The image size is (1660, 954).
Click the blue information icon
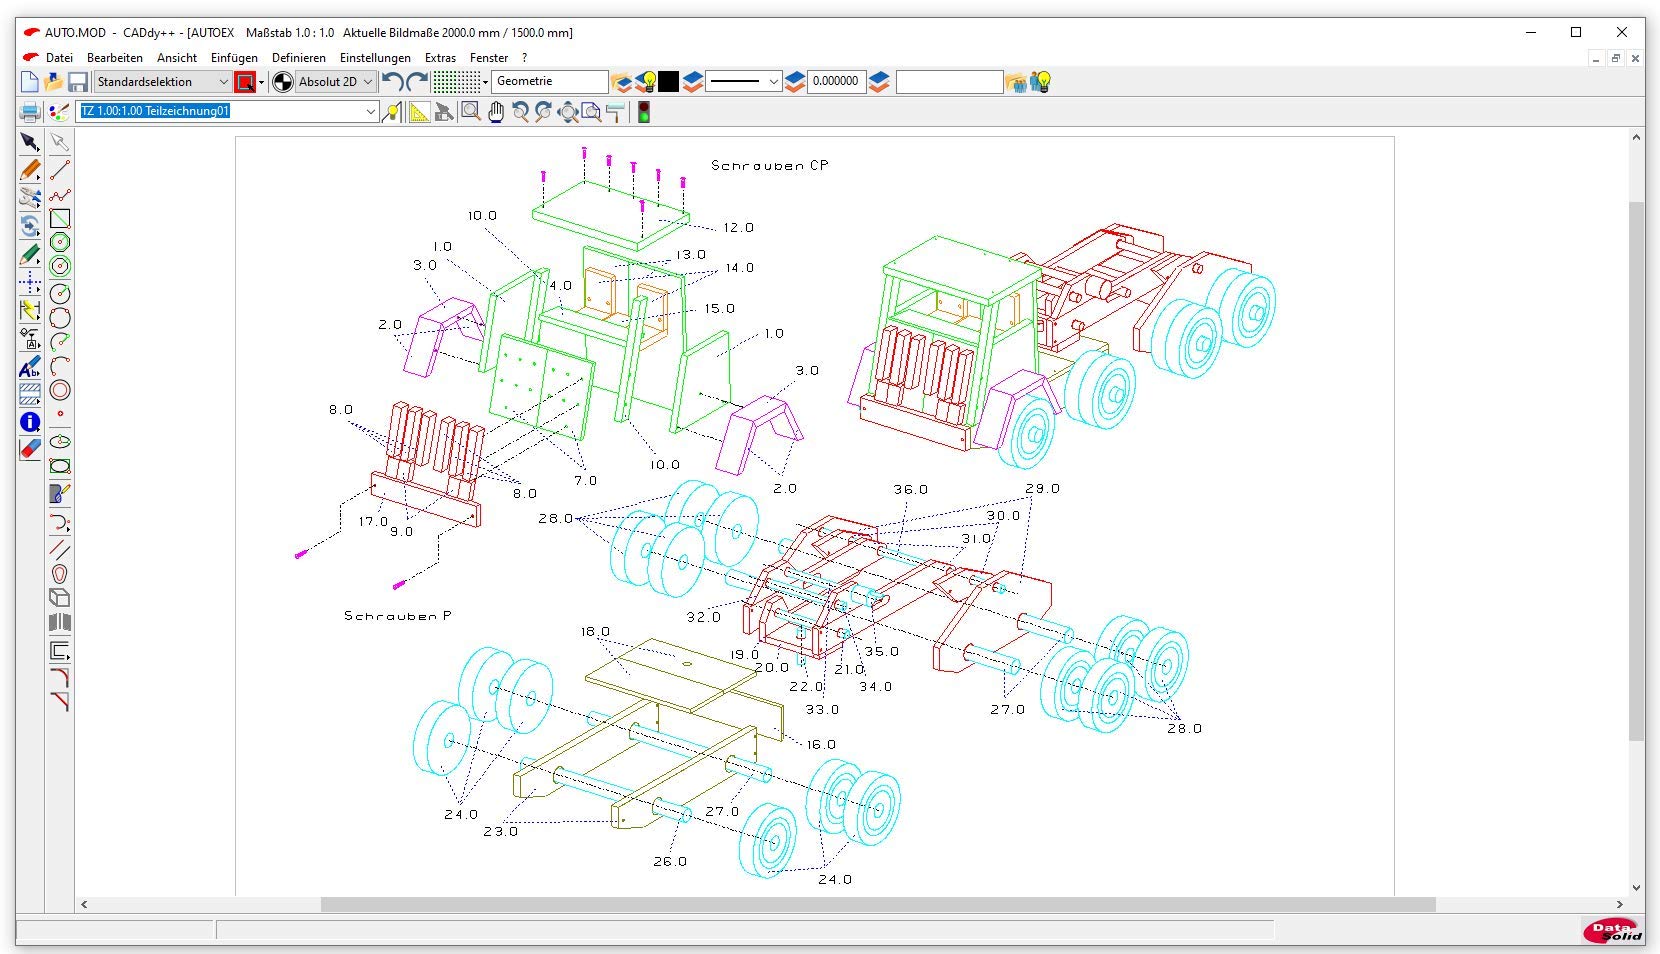(x=30, y=422)
